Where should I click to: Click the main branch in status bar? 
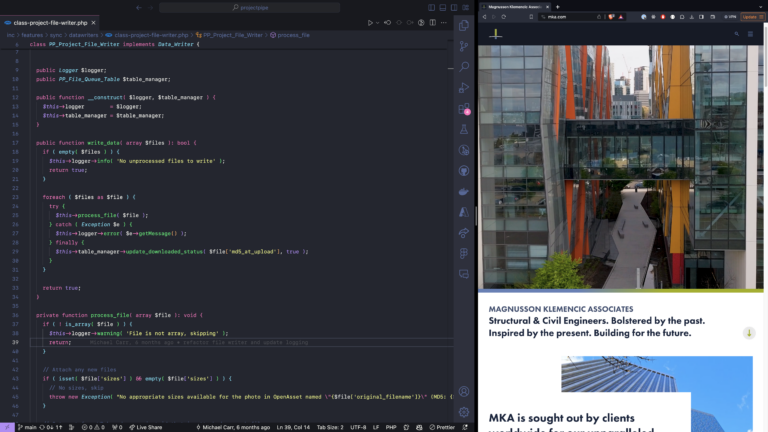(x=27, y=427)
